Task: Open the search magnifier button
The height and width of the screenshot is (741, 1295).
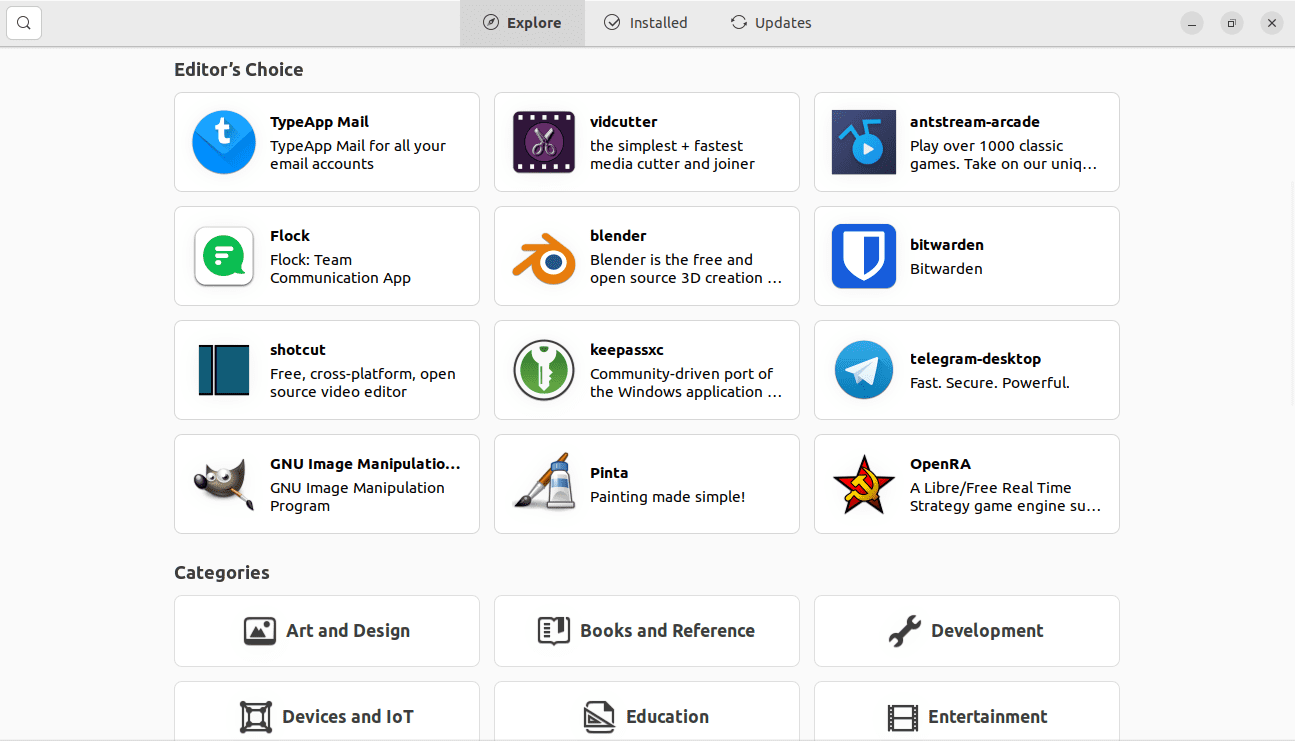Action: (x=24, y=23)
